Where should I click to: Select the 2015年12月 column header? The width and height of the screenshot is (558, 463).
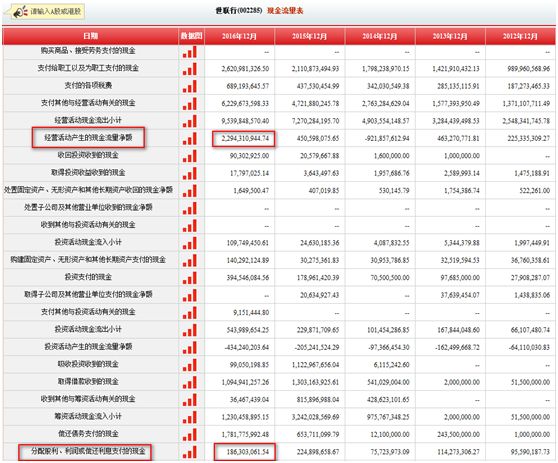click(x=310, y=36)
